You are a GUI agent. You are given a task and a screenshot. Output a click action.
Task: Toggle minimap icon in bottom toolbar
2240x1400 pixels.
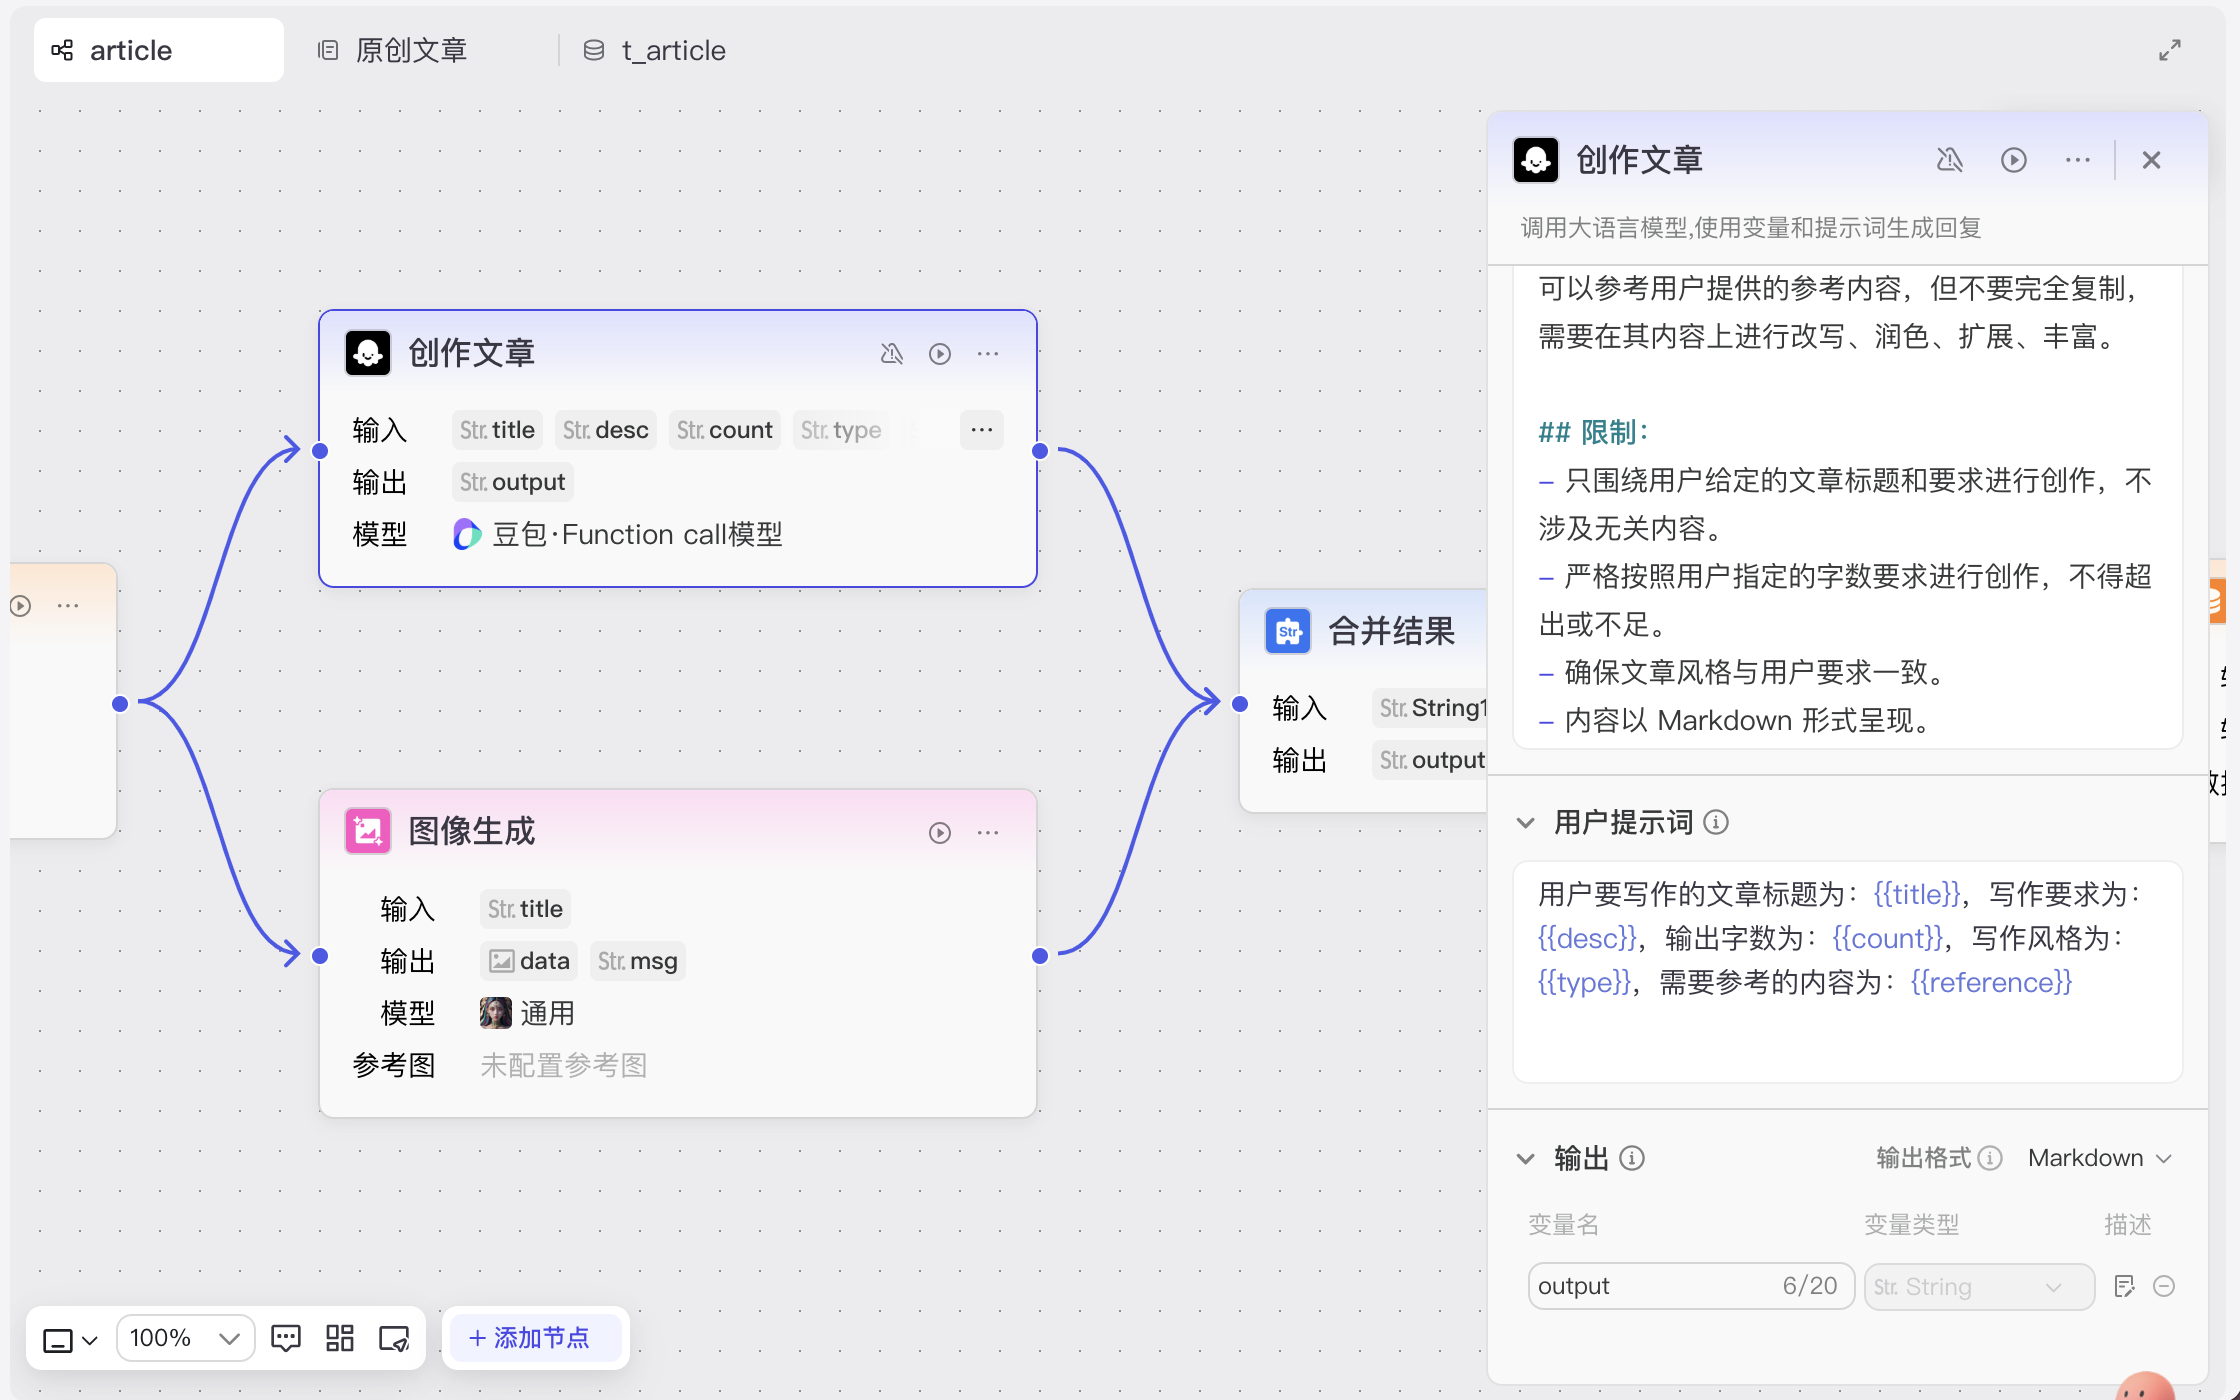coord(394,1338)
